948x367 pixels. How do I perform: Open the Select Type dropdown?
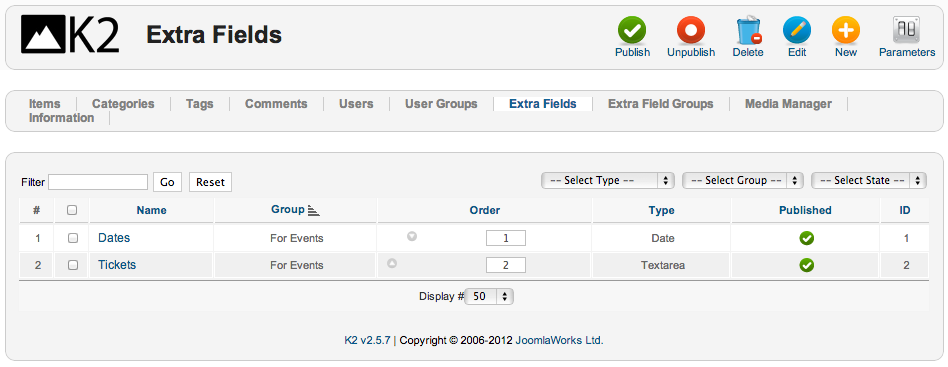coord(608,180)
